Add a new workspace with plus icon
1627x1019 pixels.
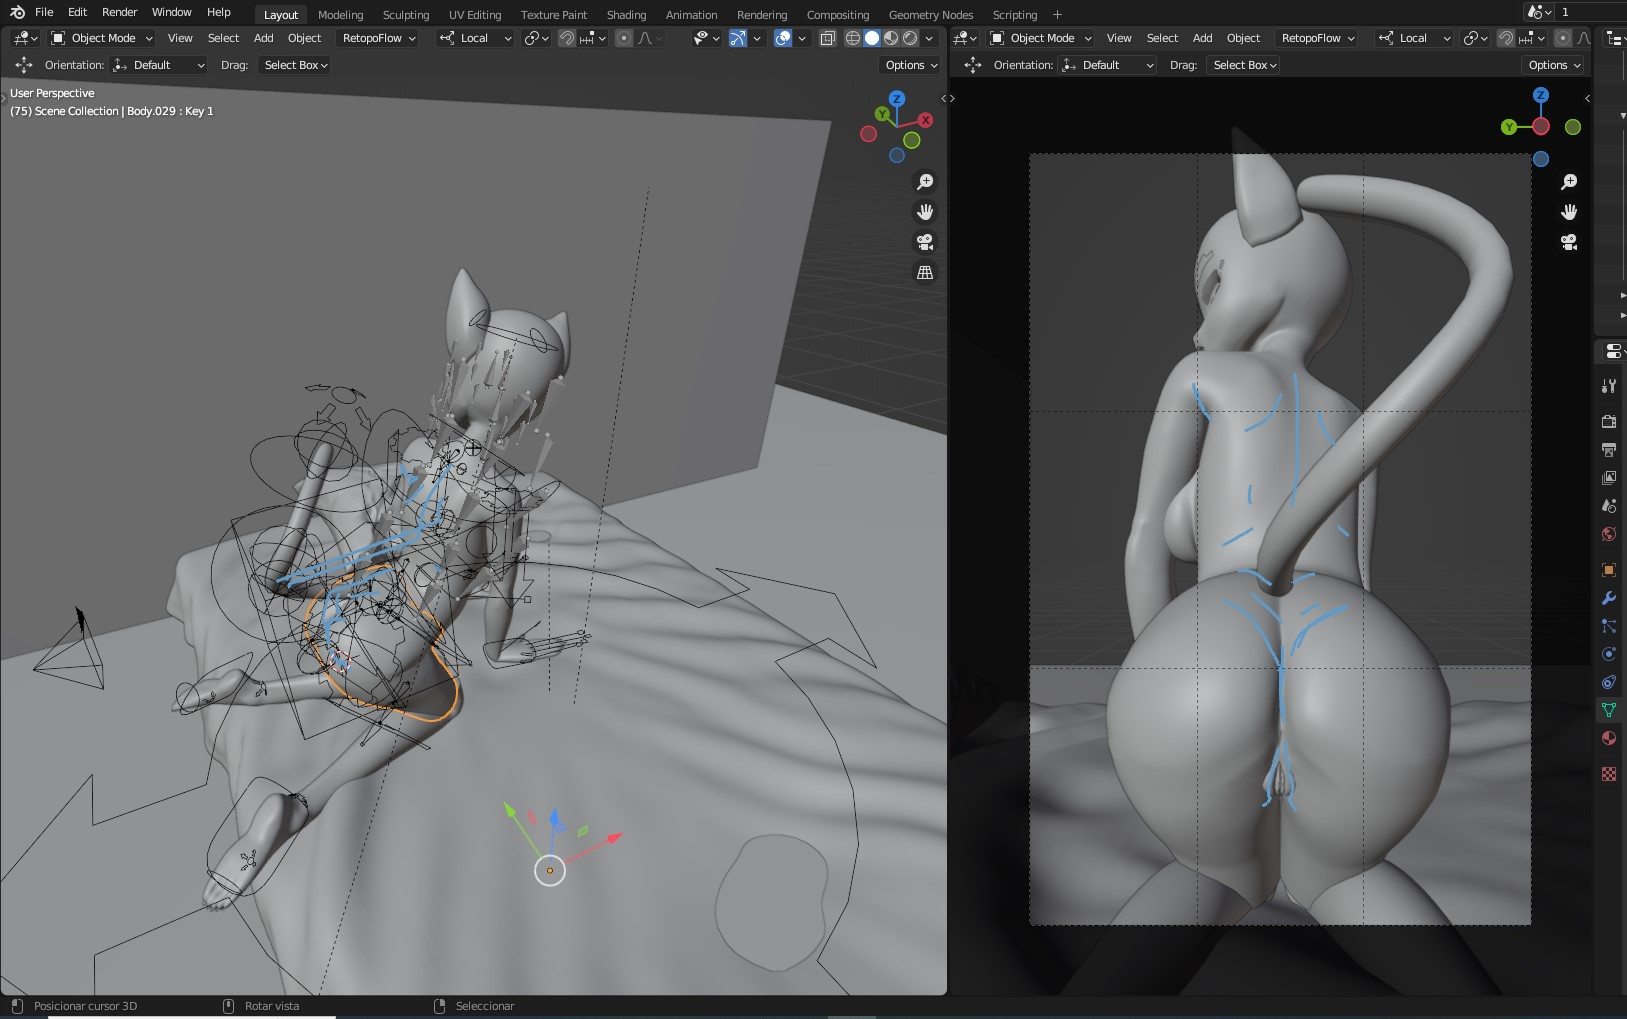(1057, 14)
